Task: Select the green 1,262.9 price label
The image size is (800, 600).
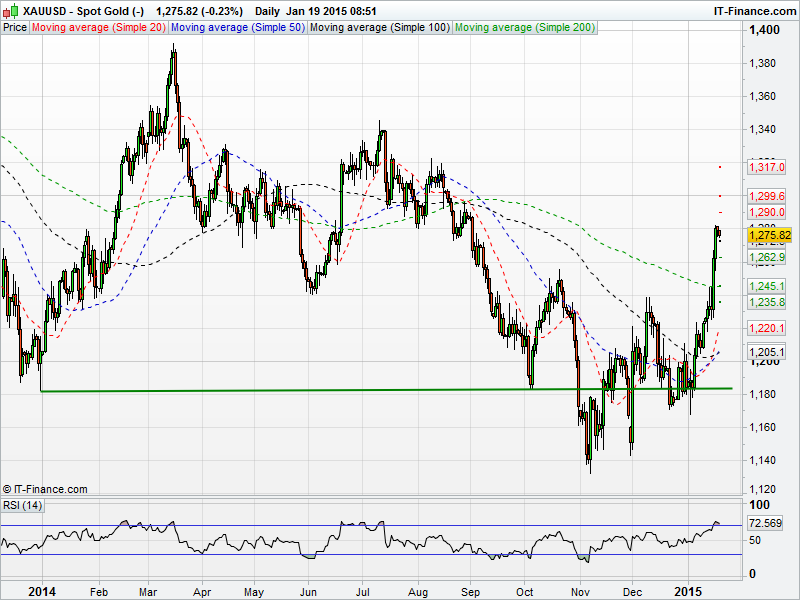Action: [768, 257]
